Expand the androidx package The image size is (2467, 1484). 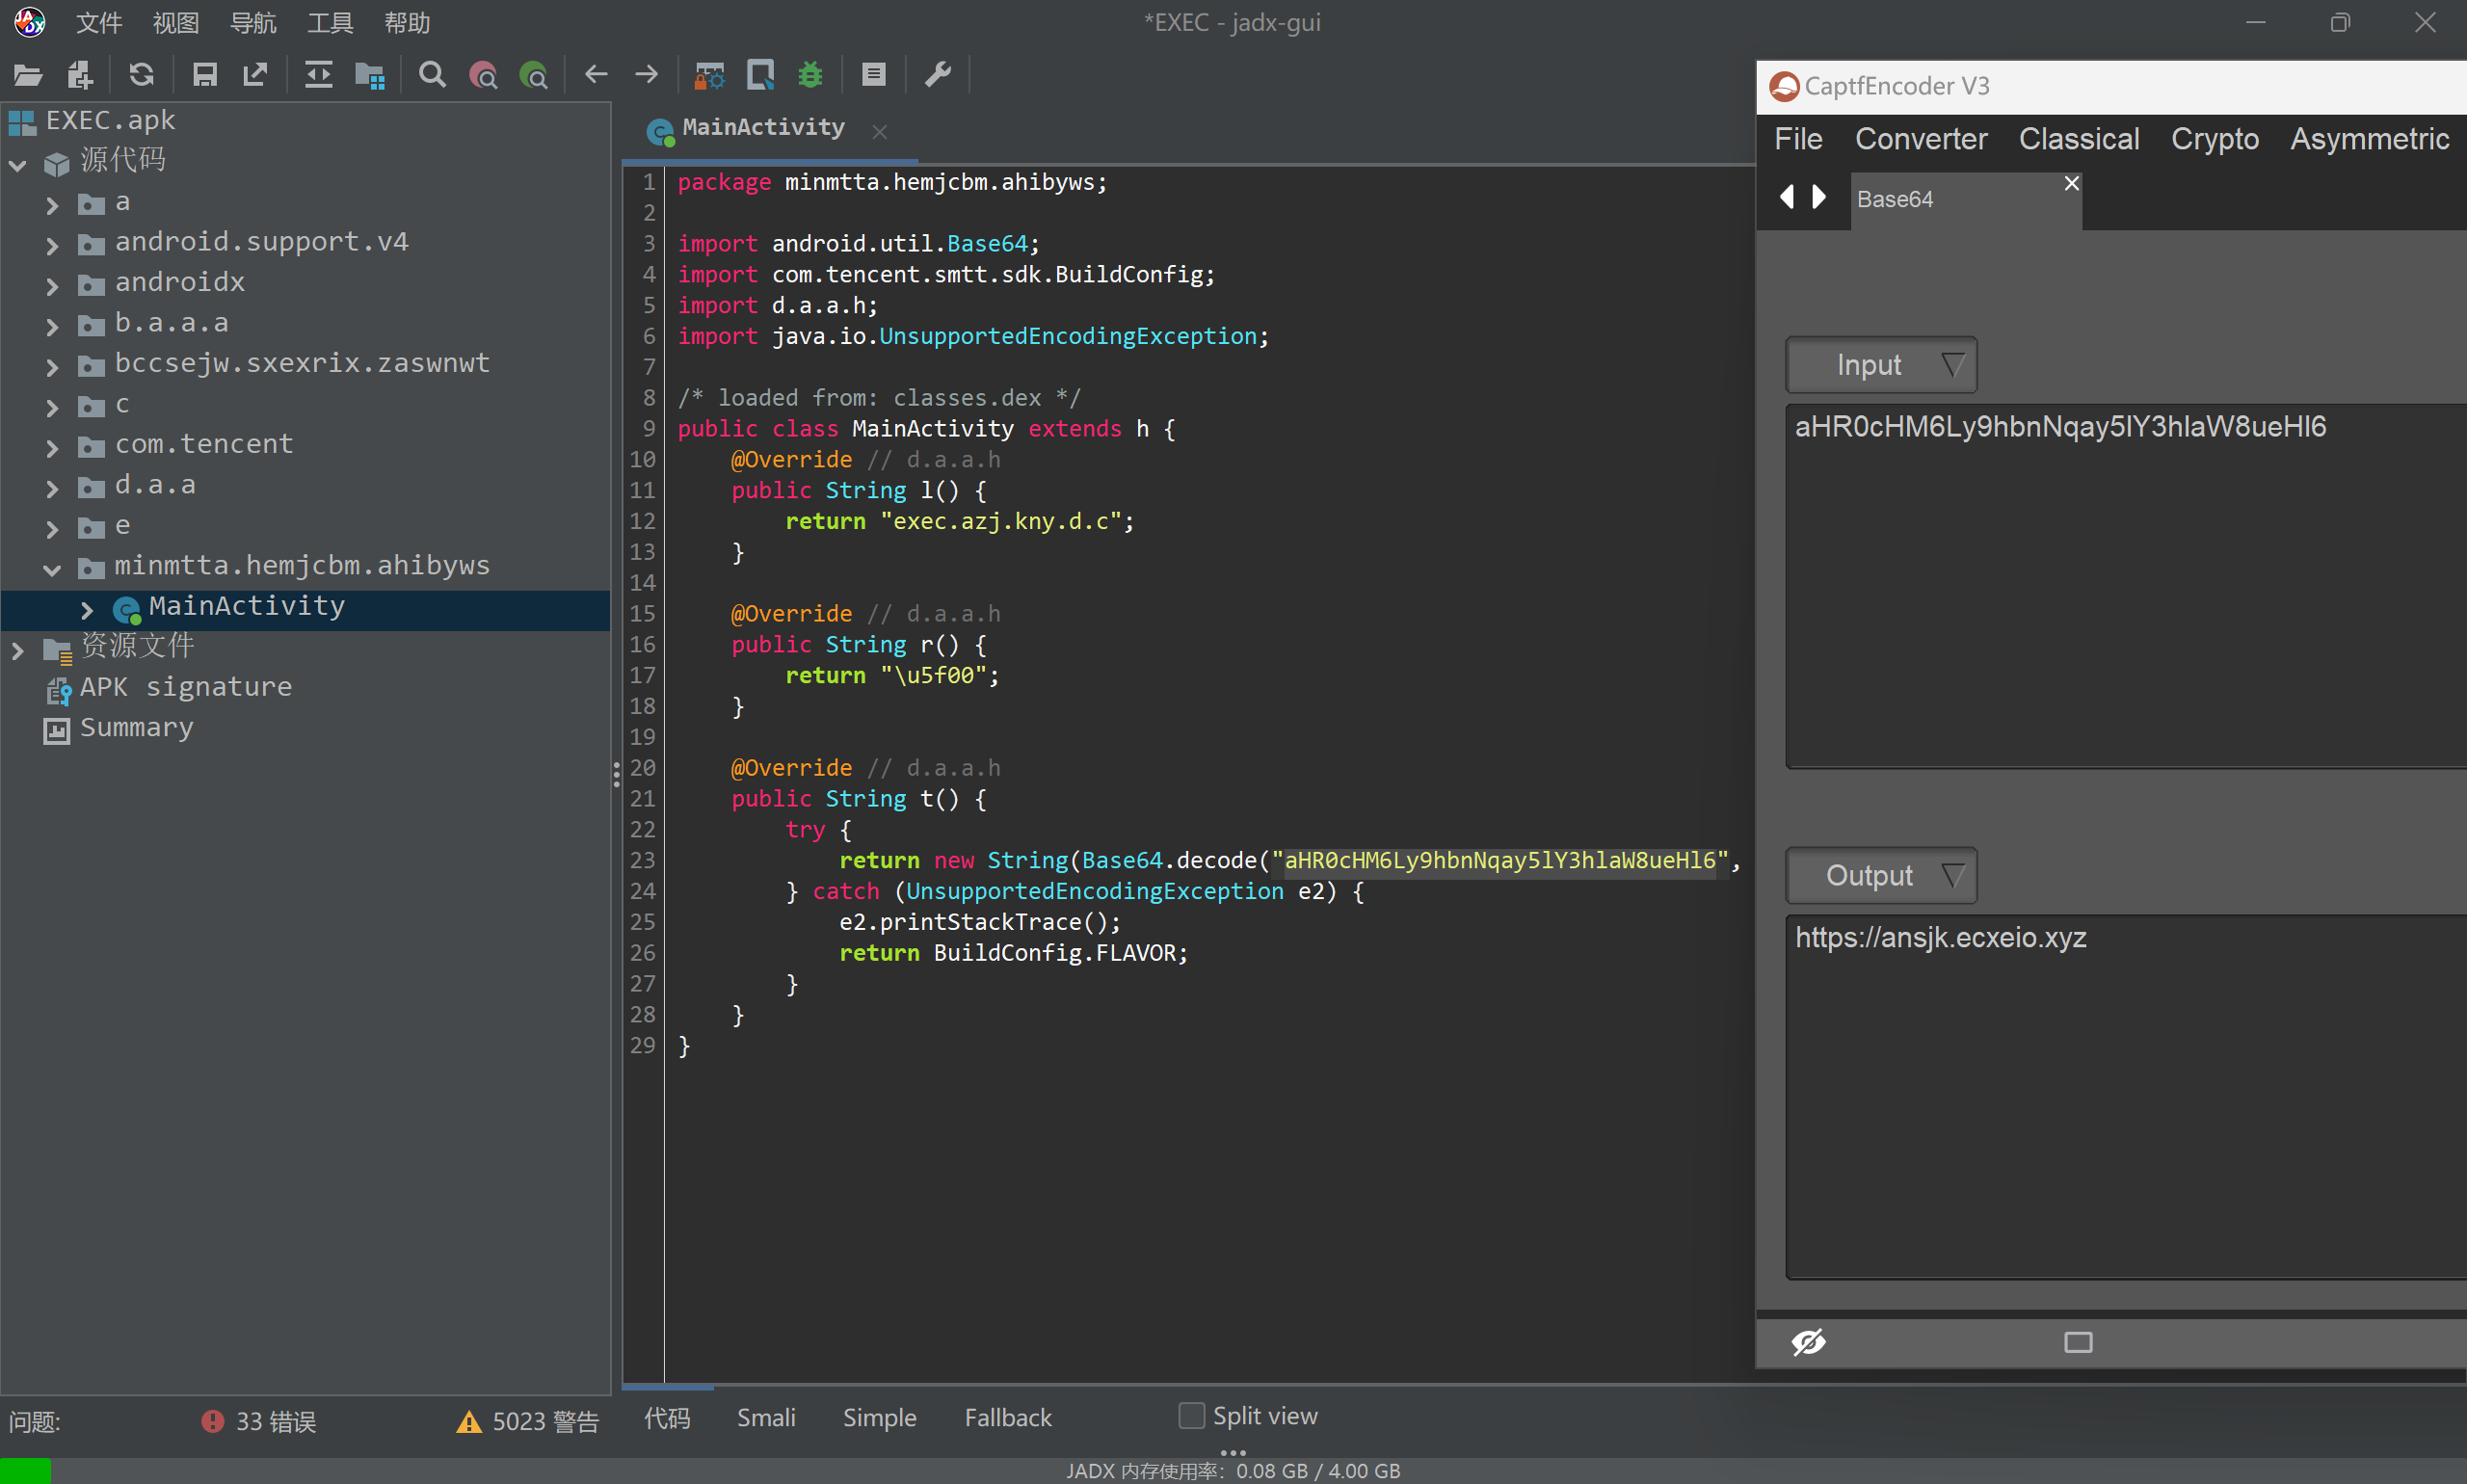(52, 286)
